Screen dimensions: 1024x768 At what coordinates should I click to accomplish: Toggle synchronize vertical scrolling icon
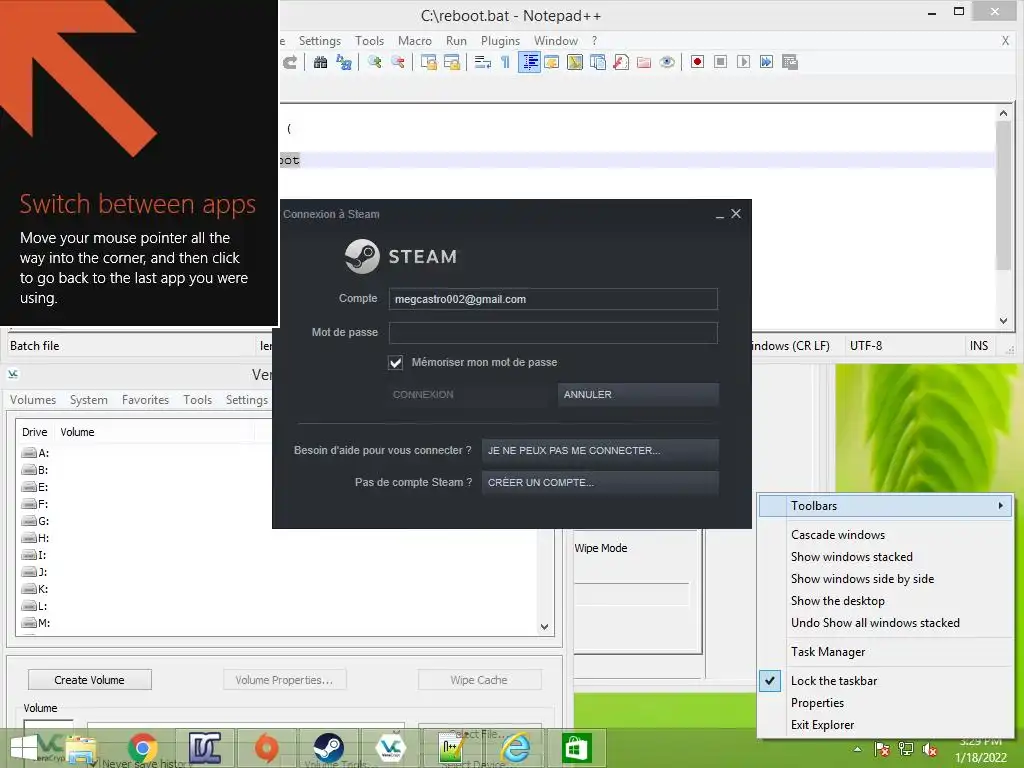point(428,62)
